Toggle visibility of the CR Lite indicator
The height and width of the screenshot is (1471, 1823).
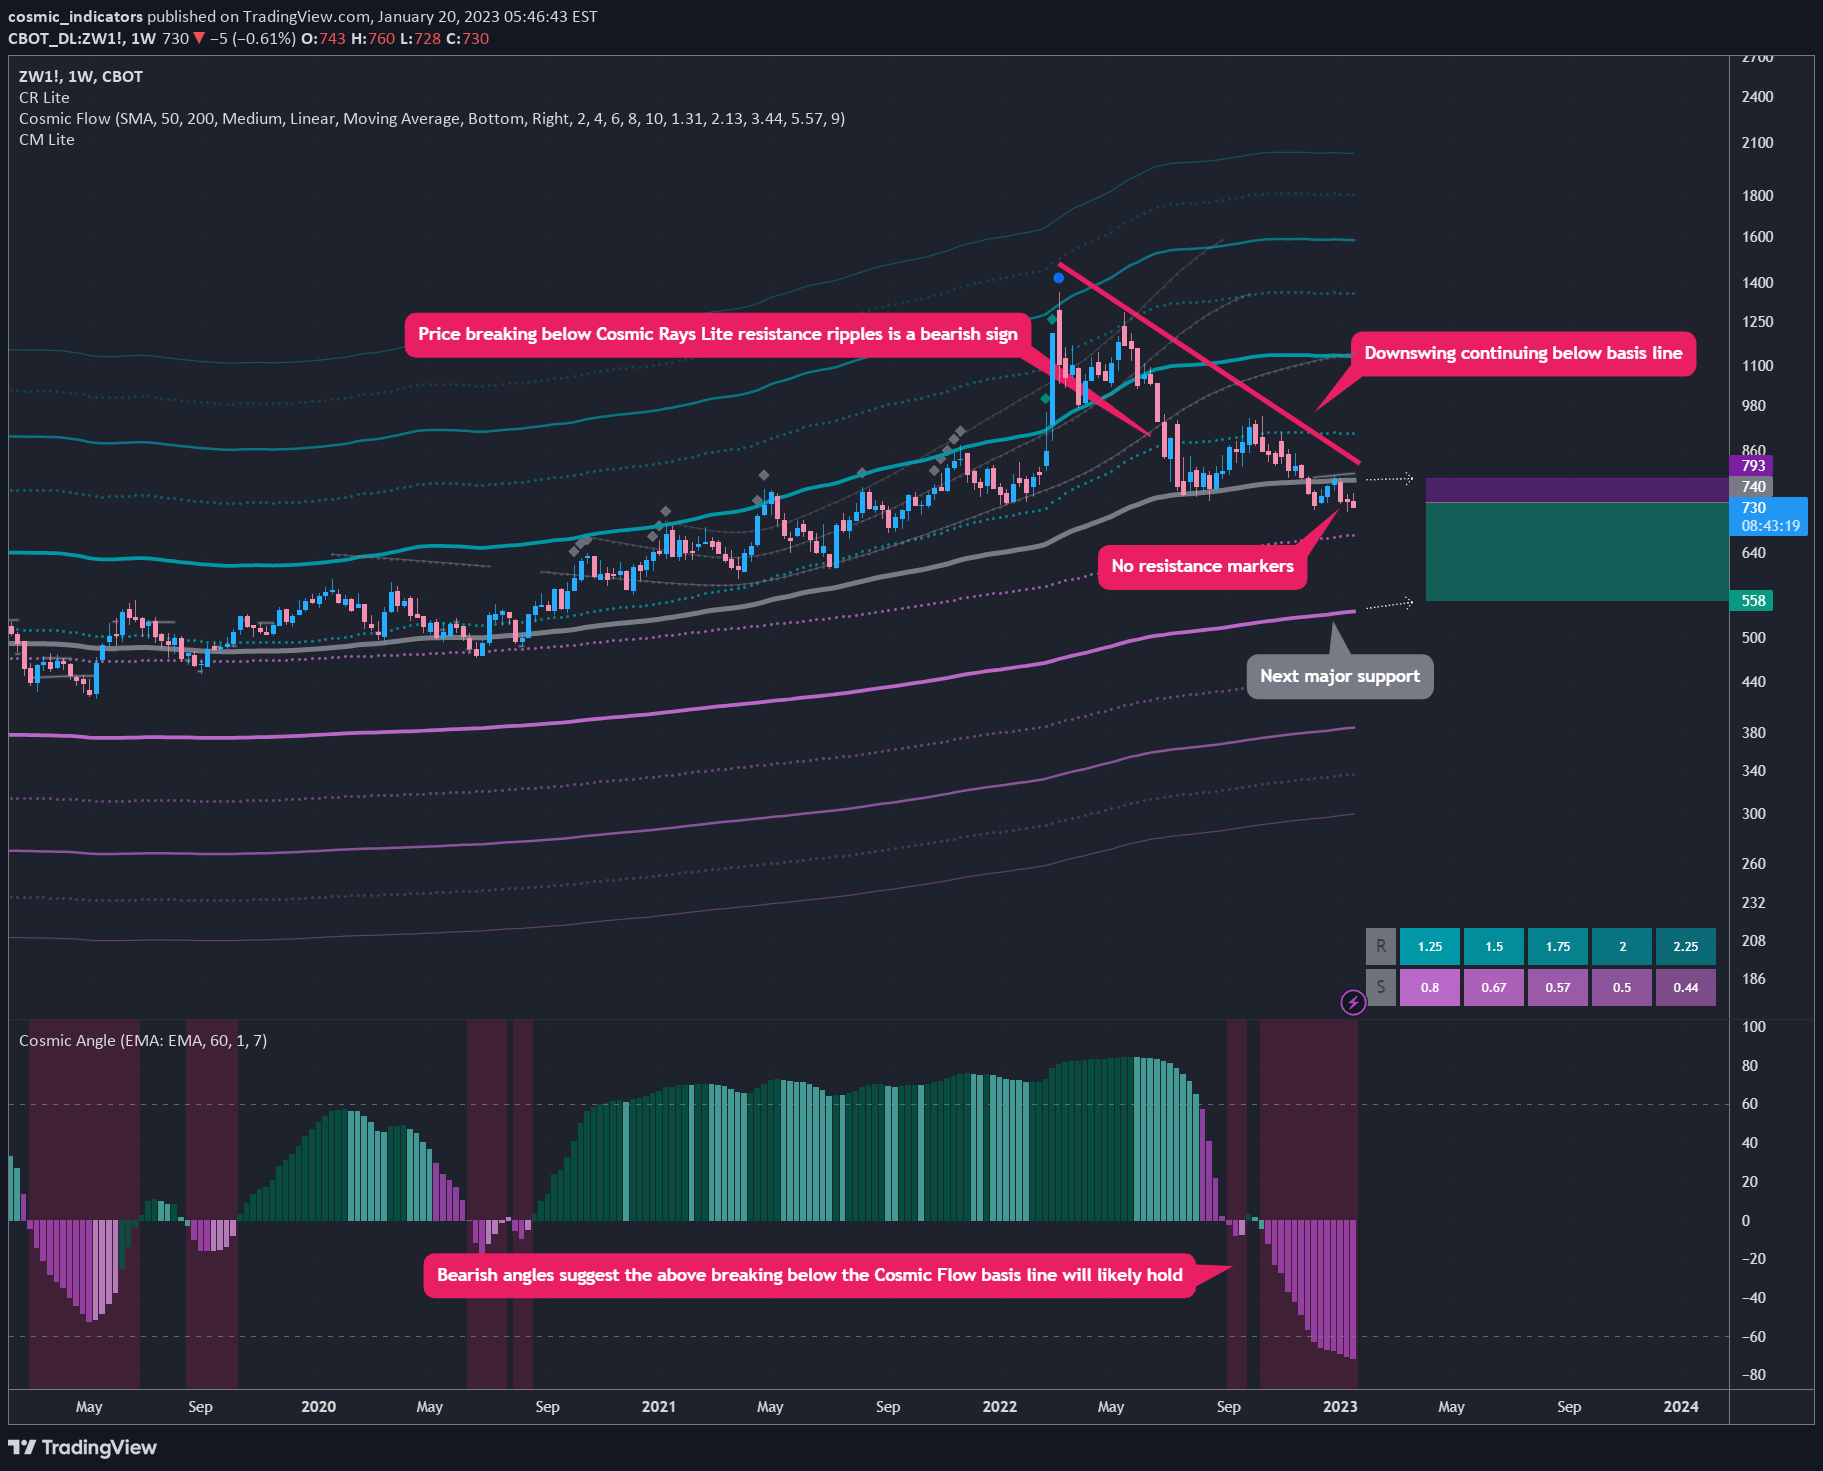pos(44,97)
